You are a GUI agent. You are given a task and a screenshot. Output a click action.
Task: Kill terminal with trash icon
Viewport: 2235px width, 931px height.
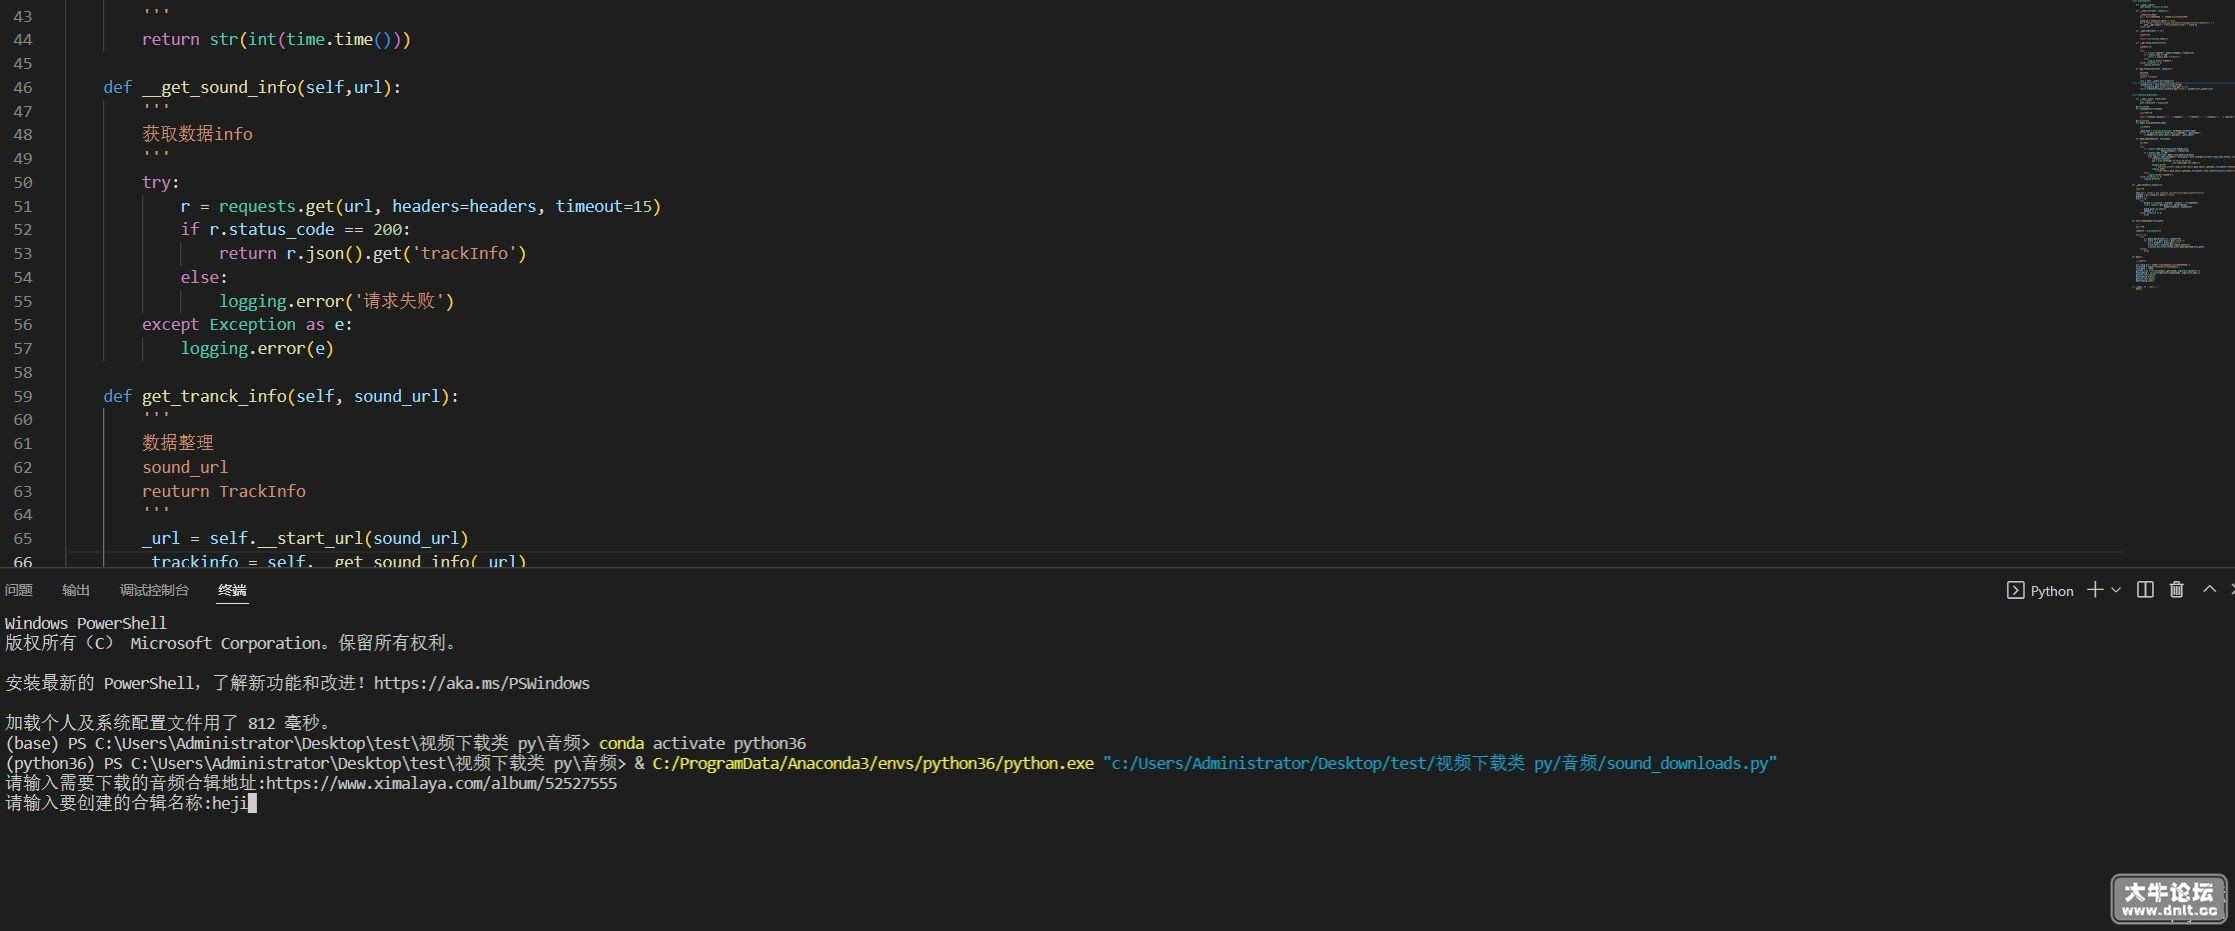pos(2177,590)
